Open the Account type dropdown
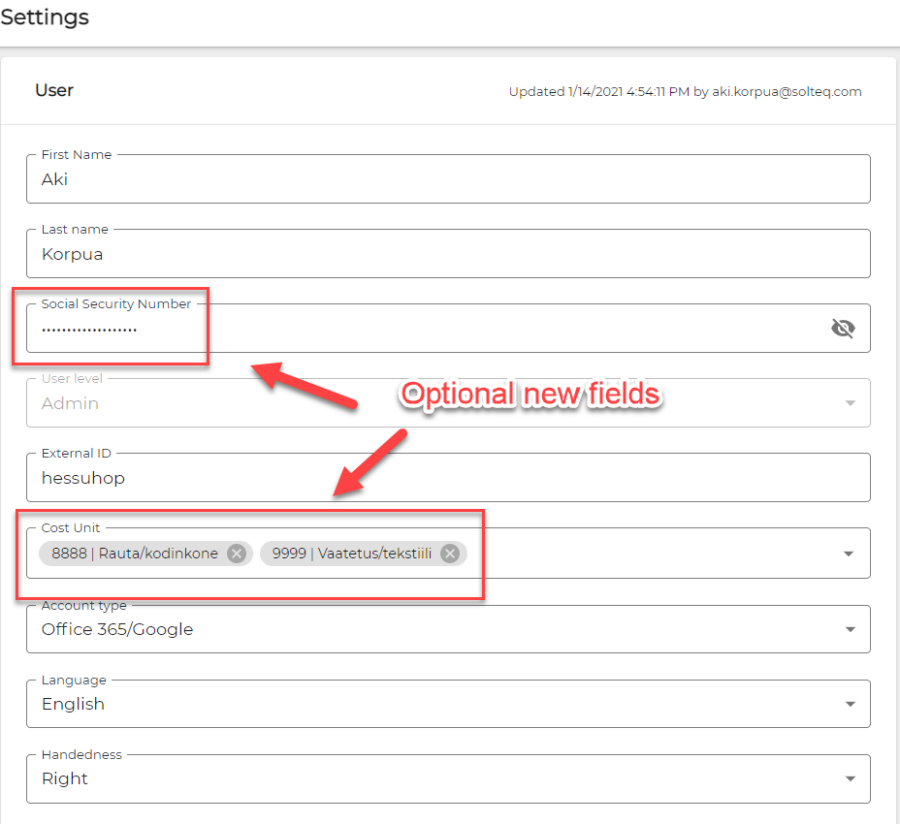 [850, 629]
